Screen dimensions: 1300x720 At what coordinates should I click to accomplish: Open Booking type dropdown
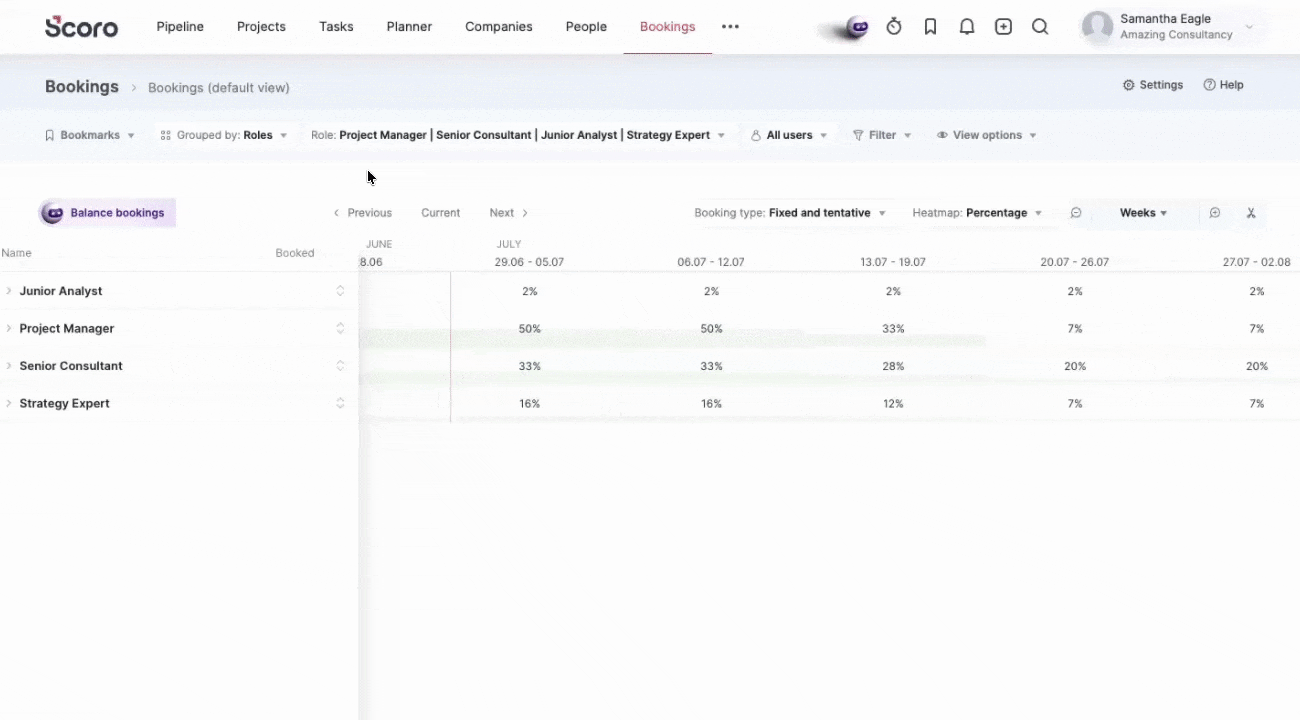point(790,213)
